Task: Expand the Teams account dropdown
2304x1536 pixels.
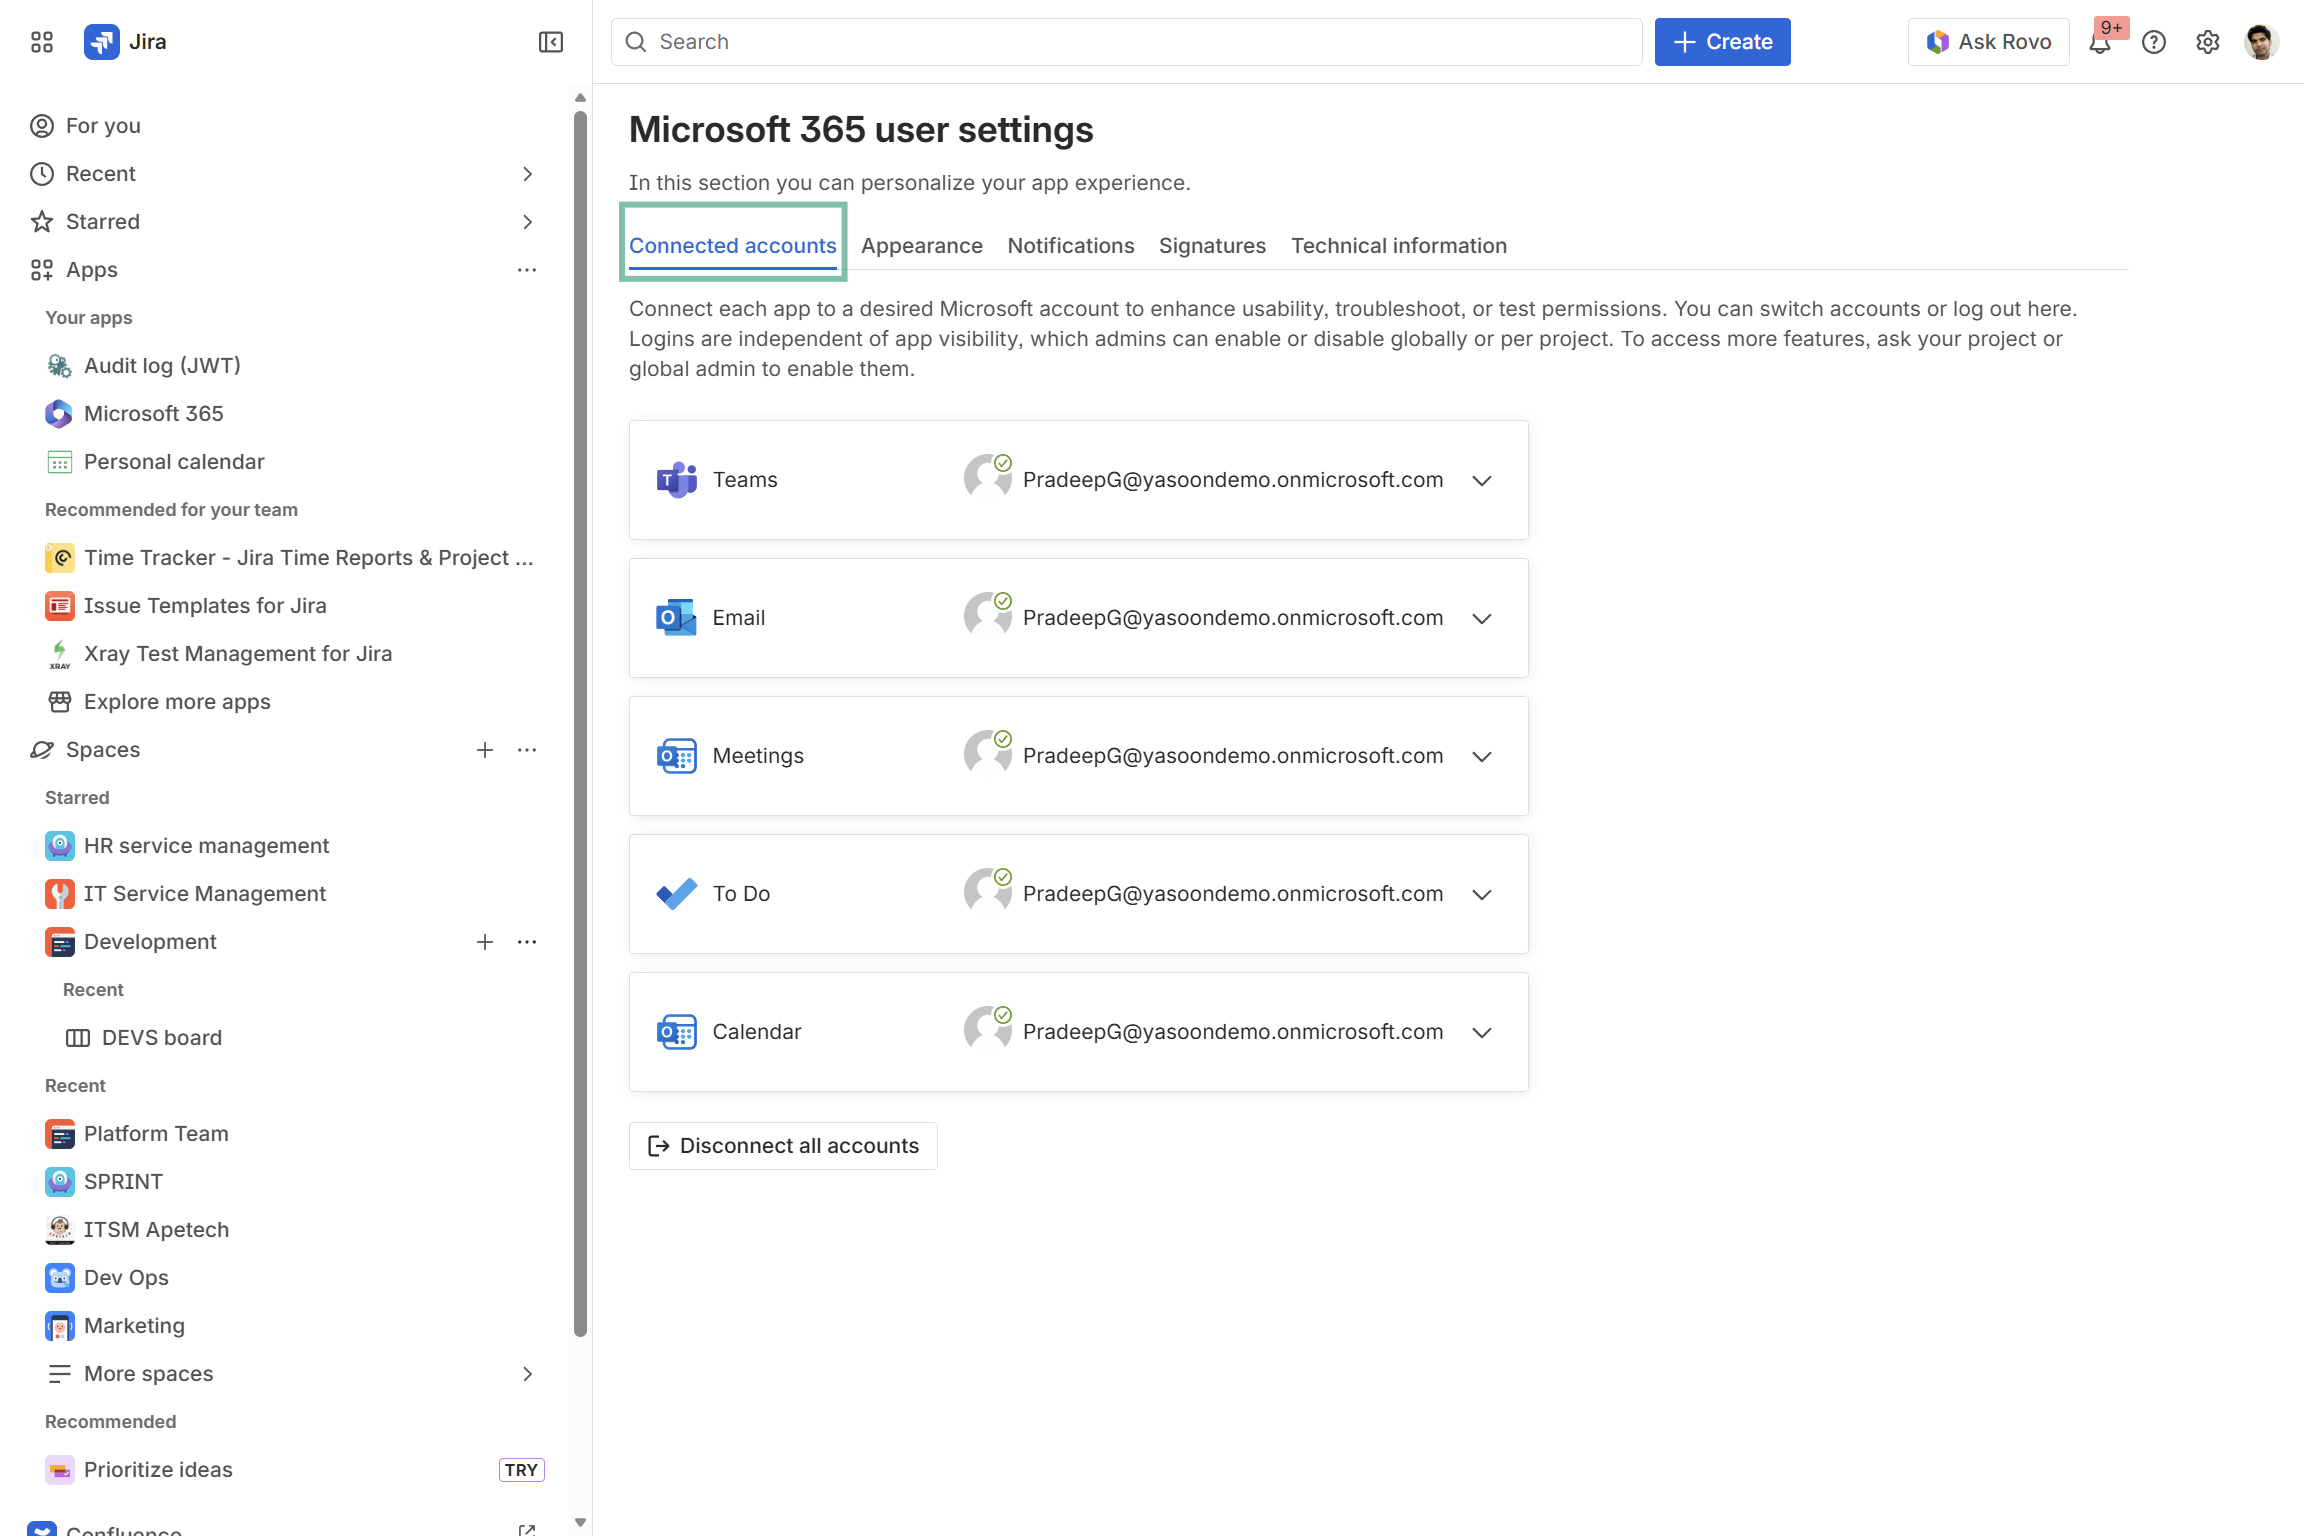Action: coord(1482,481)
